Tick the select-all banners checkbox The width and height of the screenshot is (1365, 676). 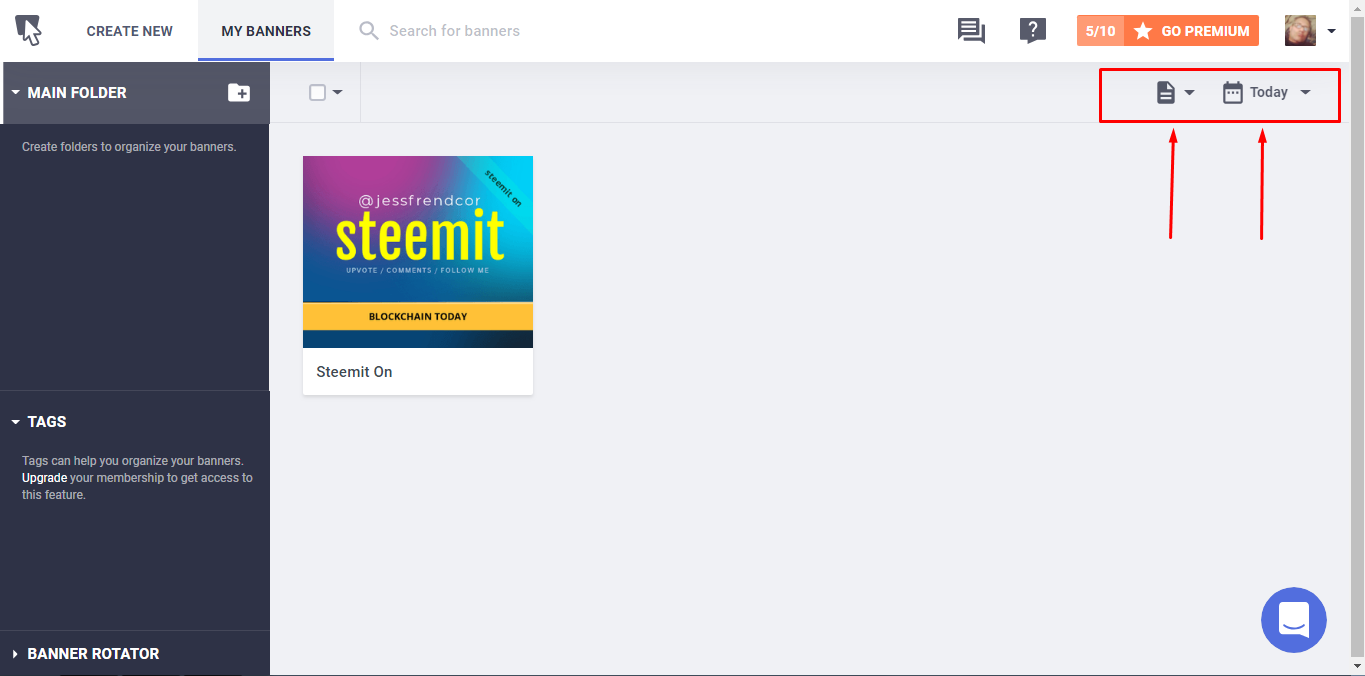tap(317, 92)
